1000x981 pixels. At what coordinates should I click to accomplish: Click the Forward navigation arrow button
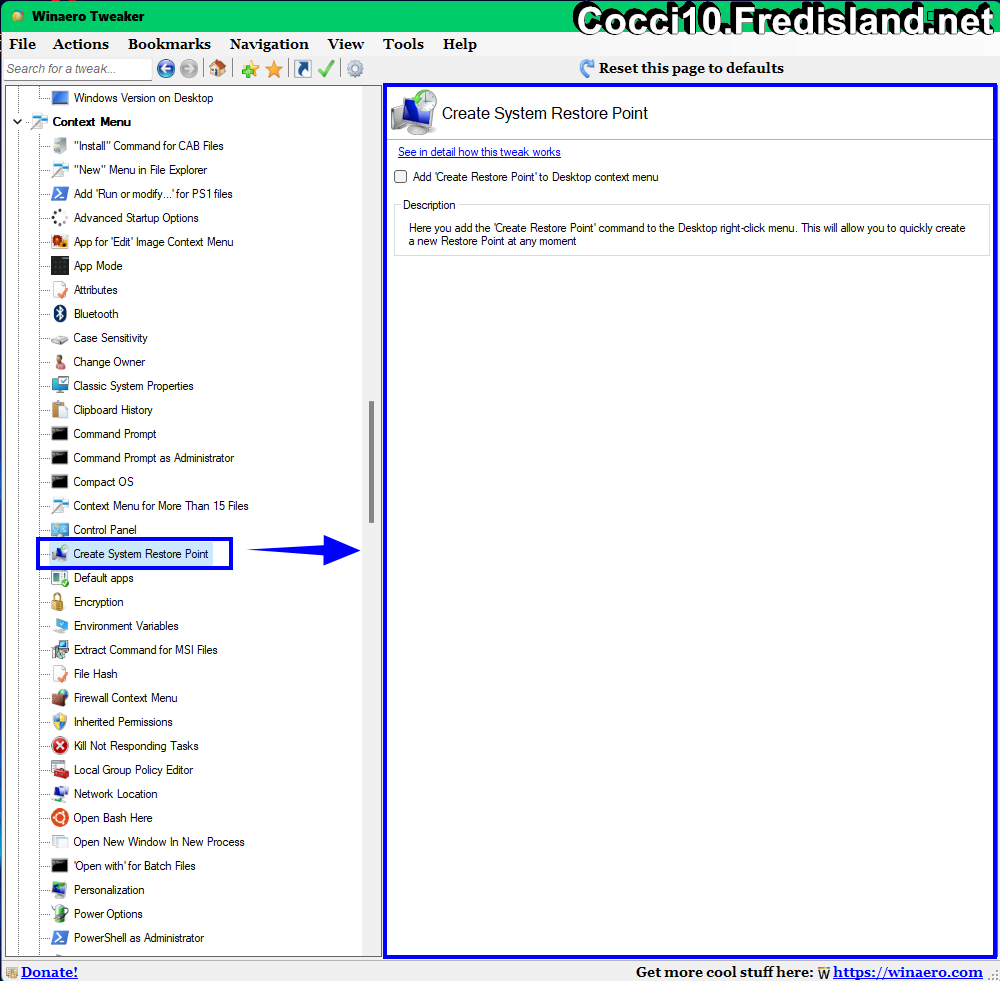(189, 68)
